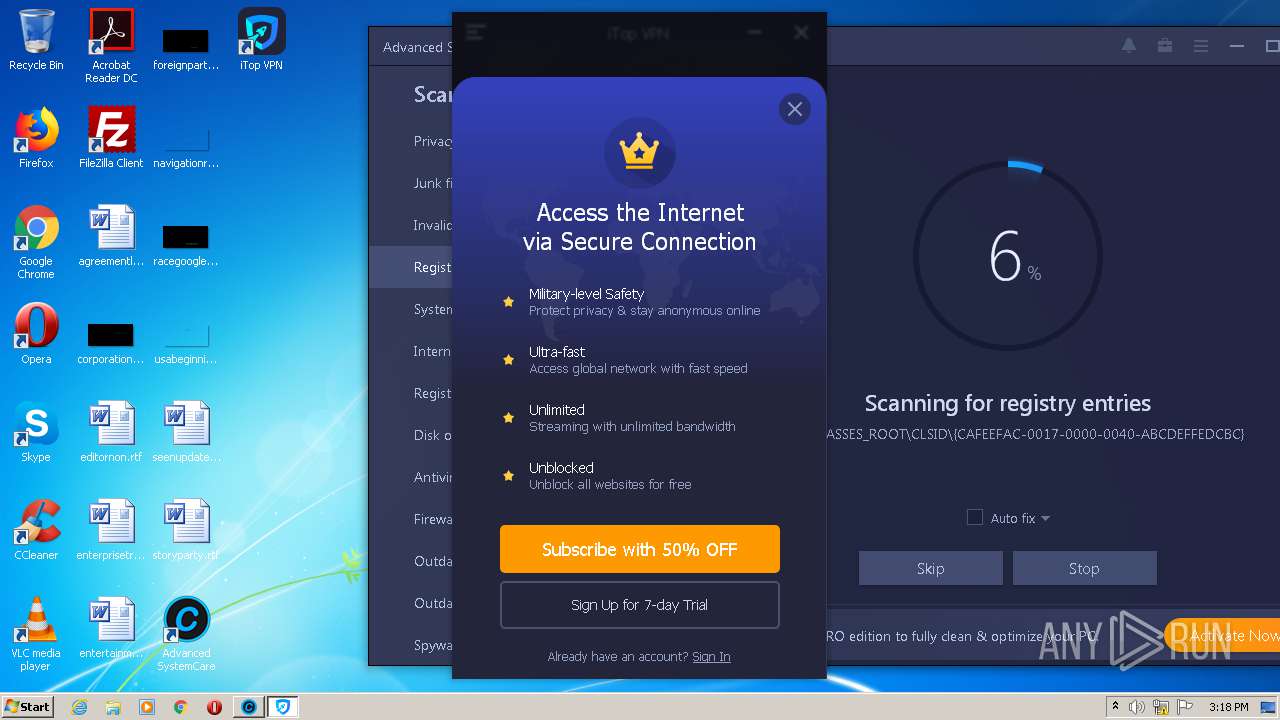
Task: Switch to iTop VPN taskbar button
Action: [x=283, y=707]
